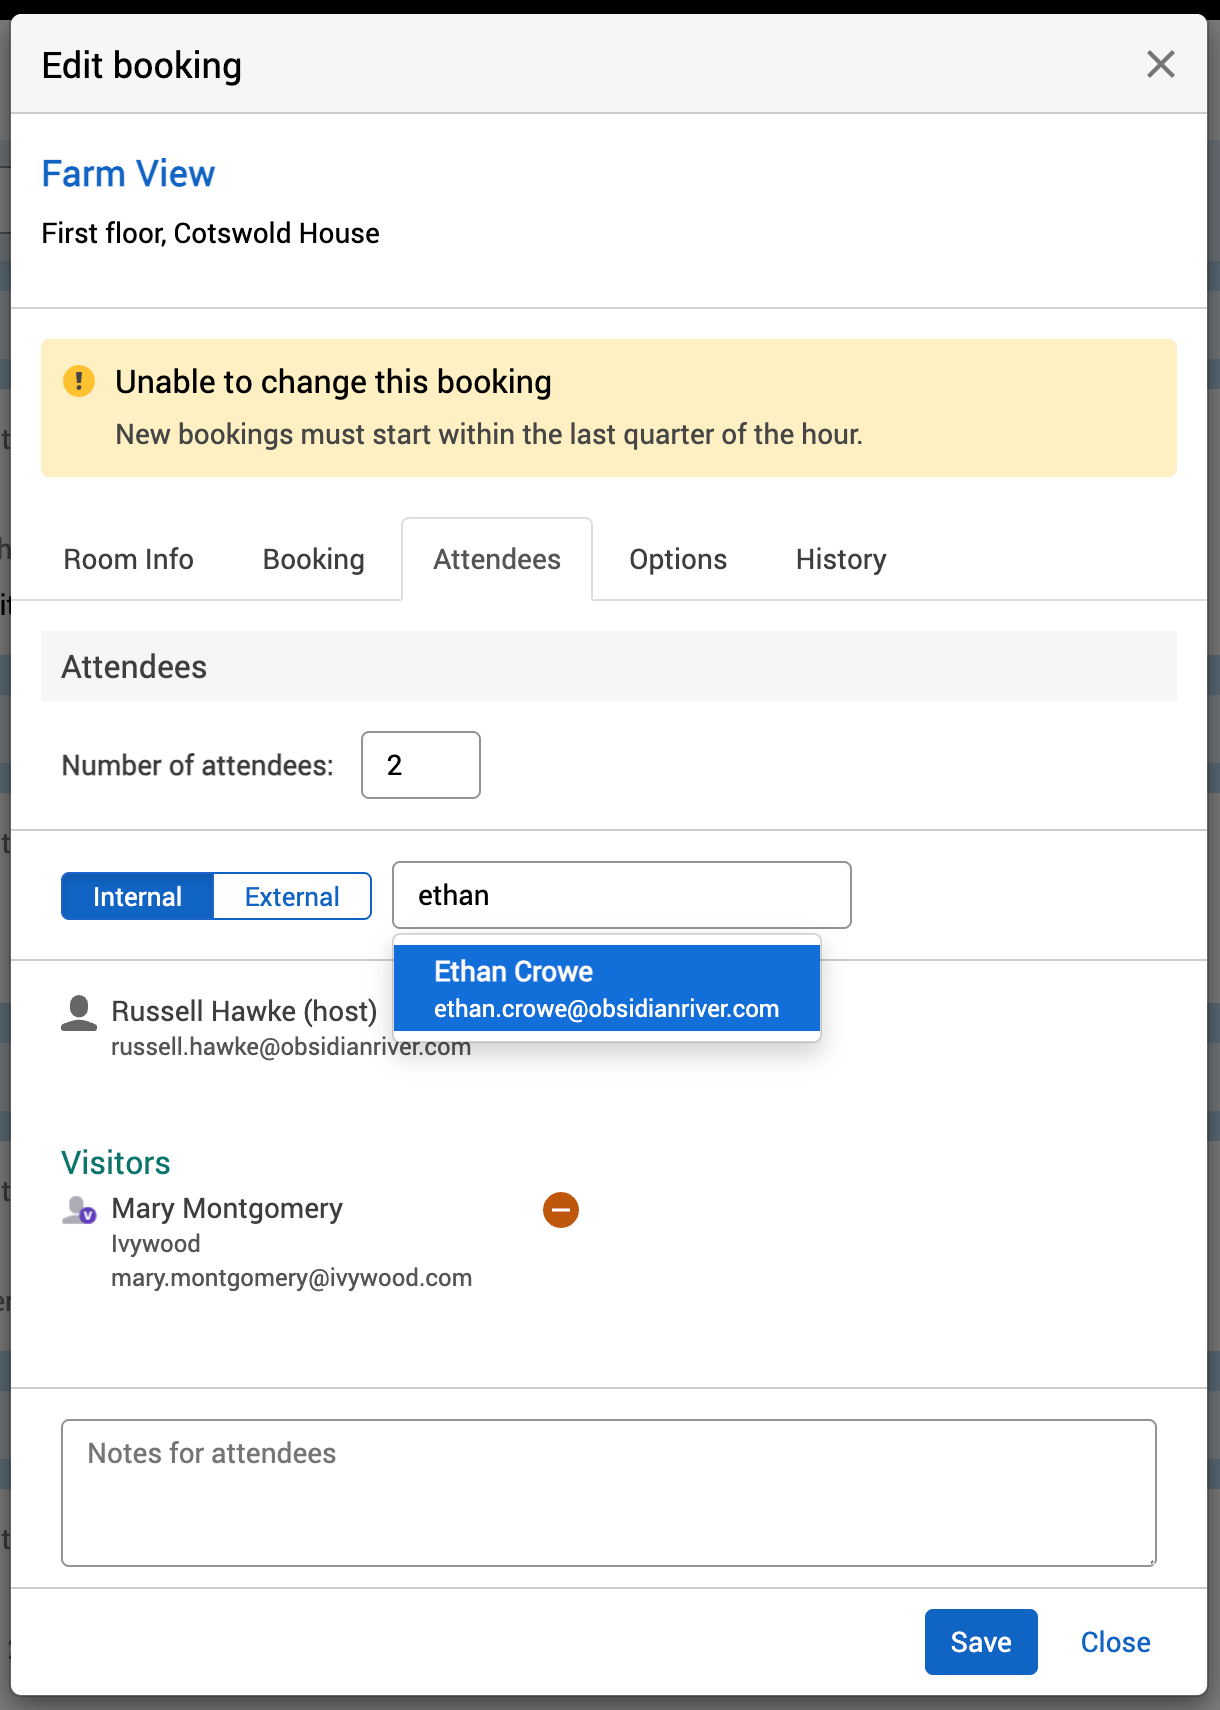Select the Internal attendee toggle

(137, 896)
